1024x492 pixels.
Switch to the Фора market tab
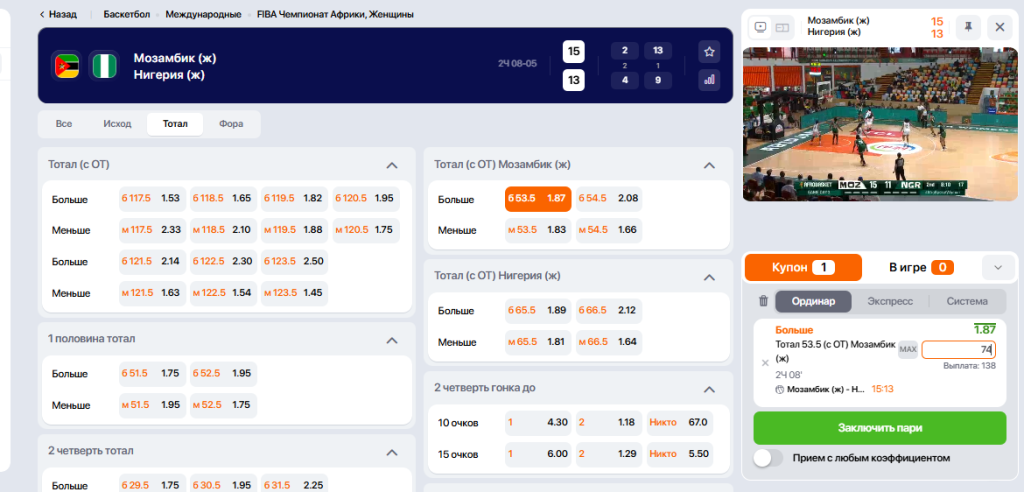point(231,124)
